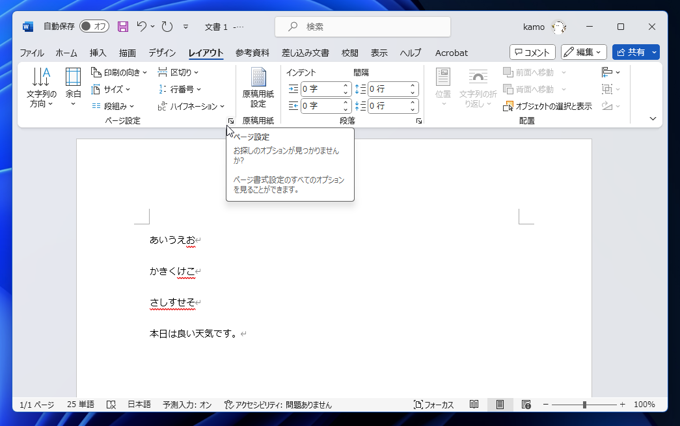
Task: Open 印刷の向き orientation dropdown
Action: 119,72
